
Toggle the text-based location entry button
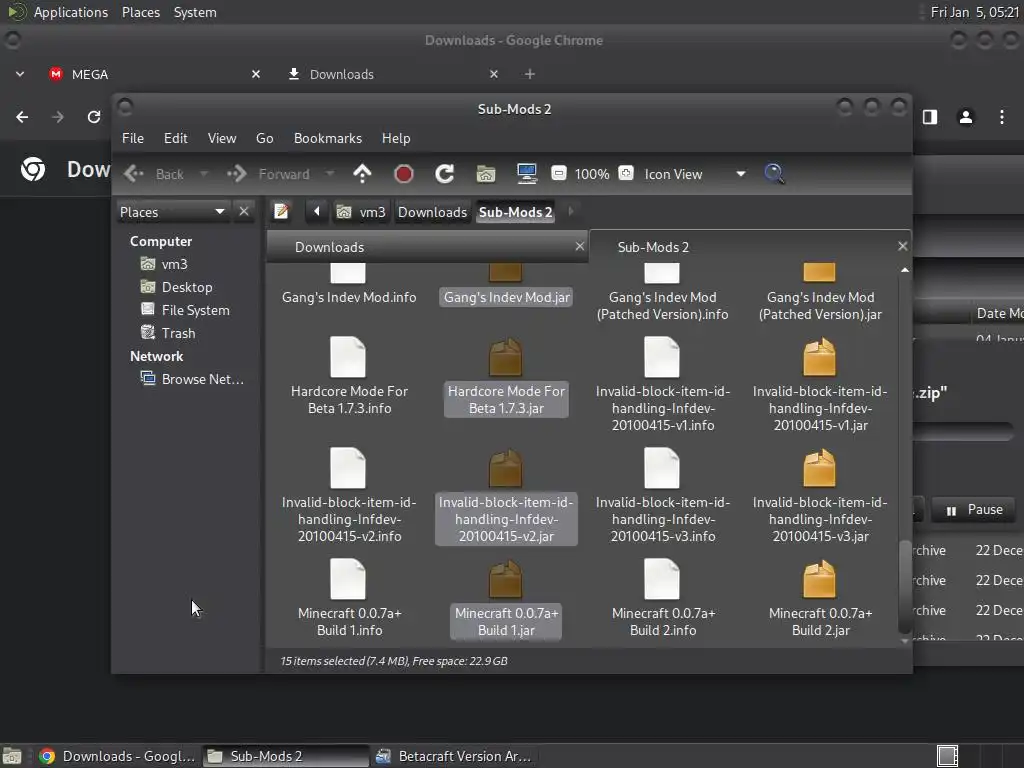[282, 211]
